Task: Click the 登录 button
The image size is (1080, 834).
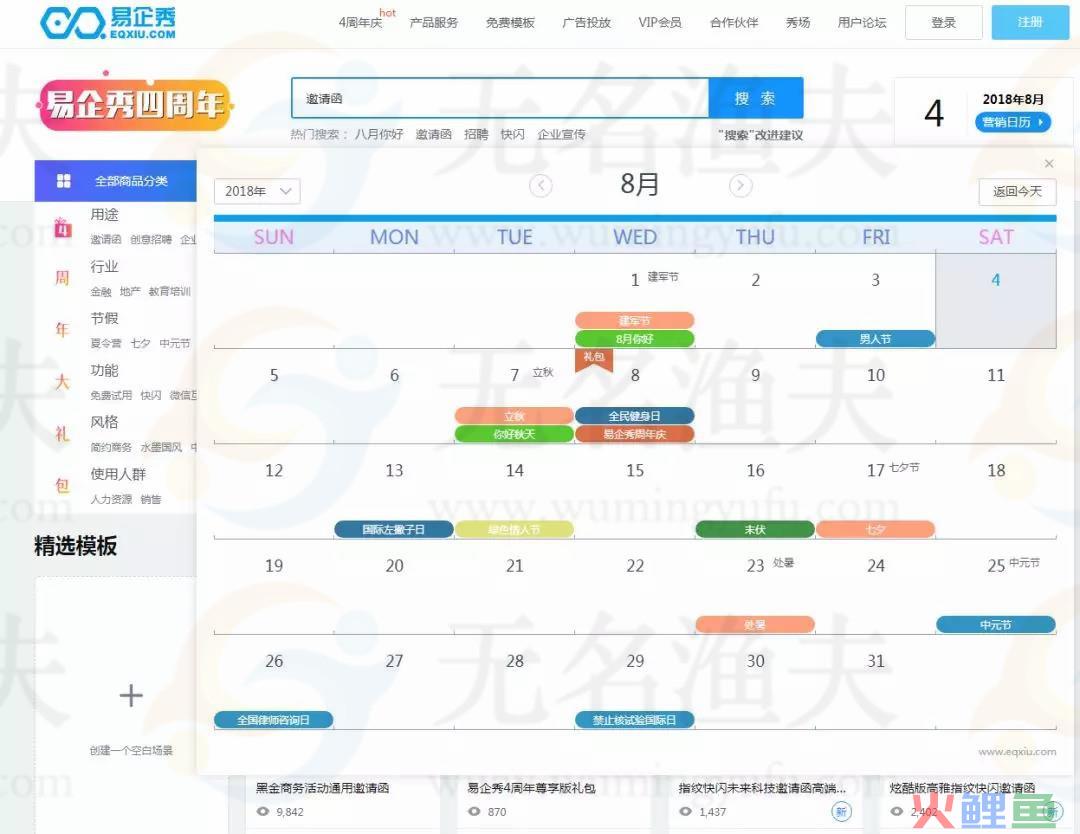Action: (944, 22)
